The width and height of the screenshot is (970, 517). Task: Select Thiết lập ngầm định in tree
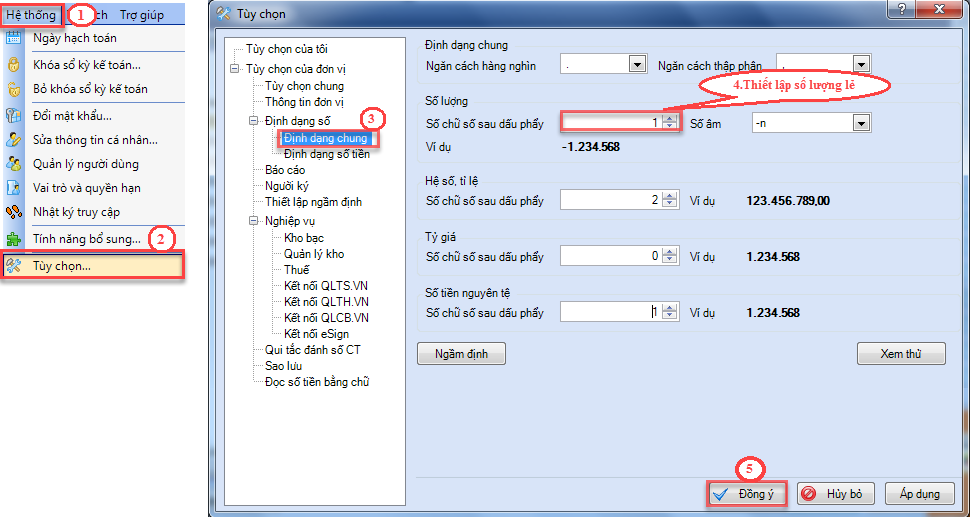(x=313, y=202)
